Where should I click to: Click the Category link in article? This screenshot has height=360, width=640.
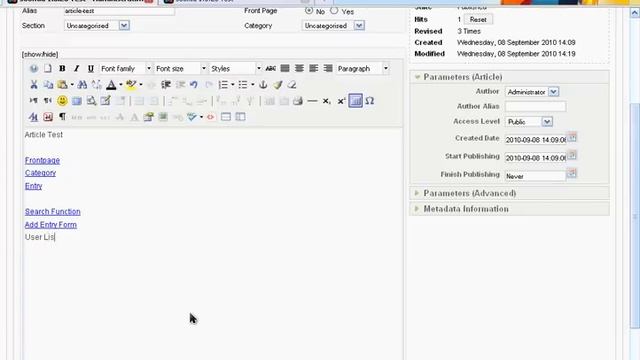40,173
